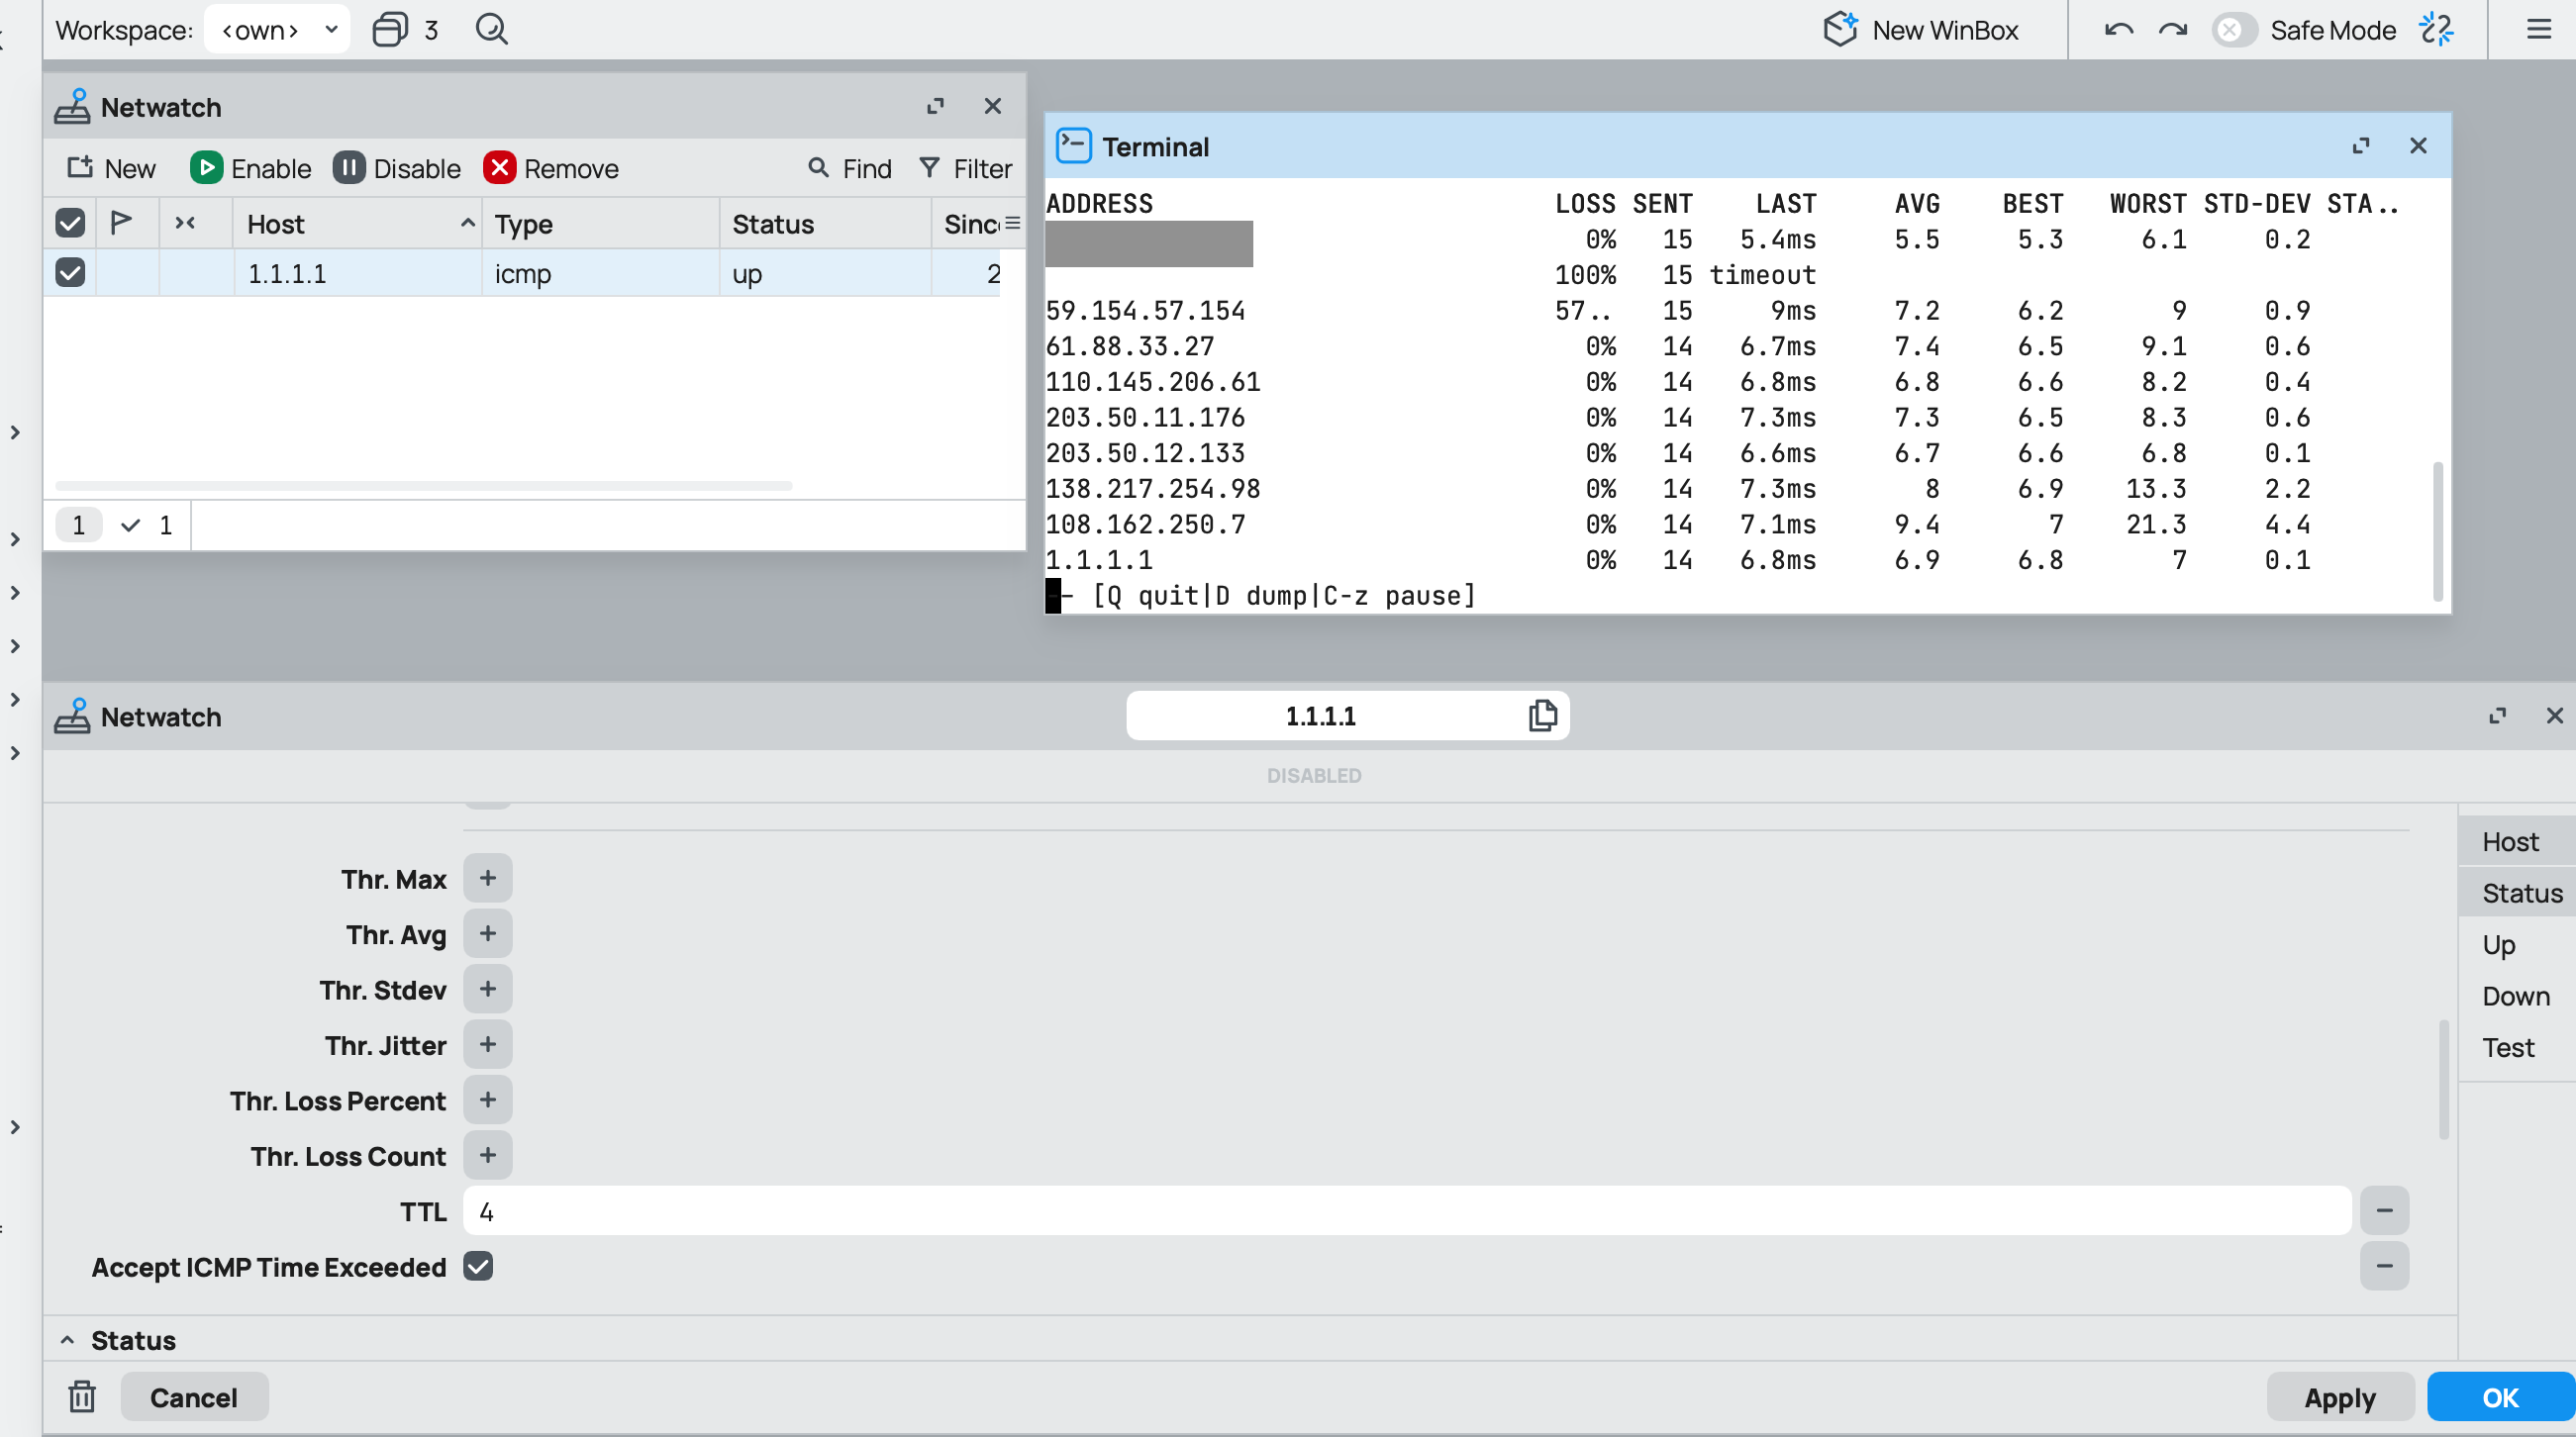Screen dimensions: 2576x1437
Task: Click the Enable play icon in Netwatch toolbar
Action: coord(206,168)
